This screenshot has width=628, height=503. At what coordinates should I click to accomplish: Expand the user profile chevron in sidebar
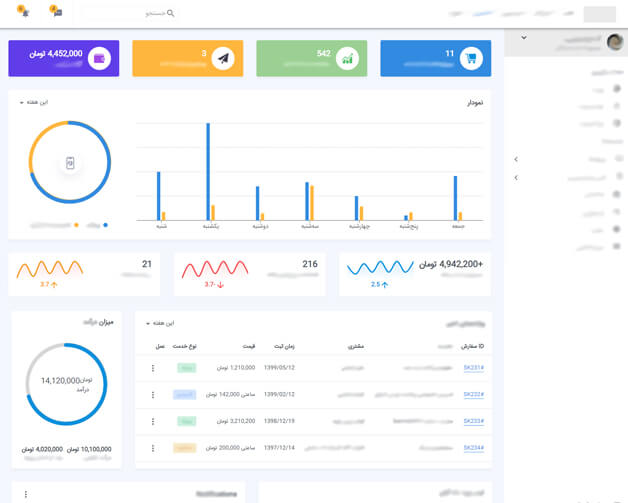524,38
